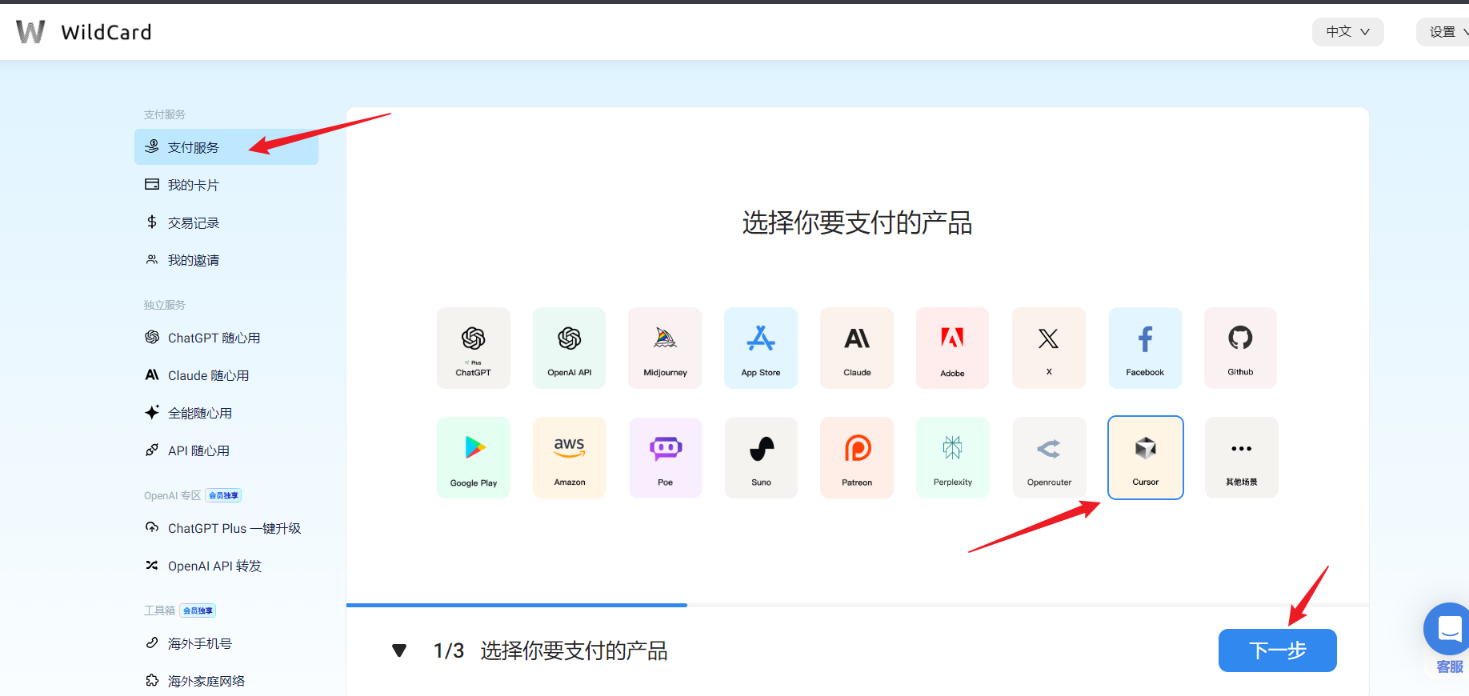Open the 中文 language dropdown

click(x=1347, y=31)
